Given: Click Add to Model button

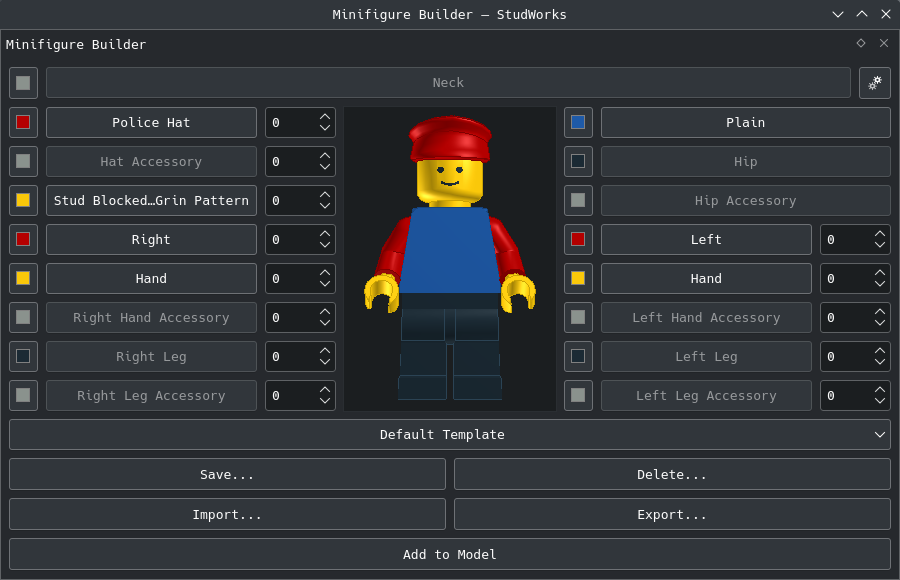Looking at the screenshot, I should [450, 554].
